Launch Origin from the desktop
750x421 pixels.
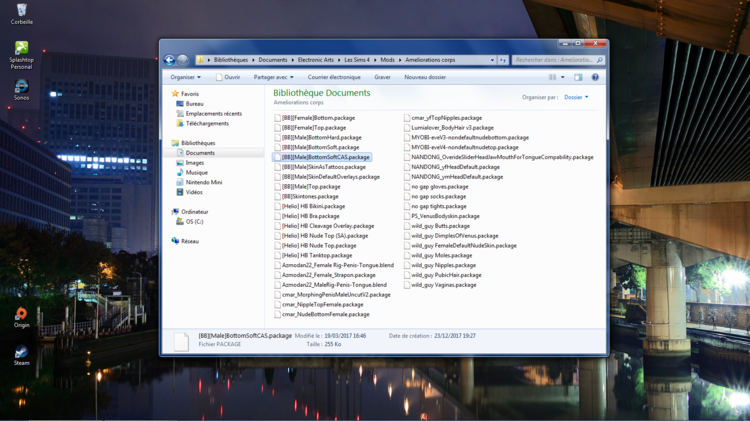click(x=22, y=318)
